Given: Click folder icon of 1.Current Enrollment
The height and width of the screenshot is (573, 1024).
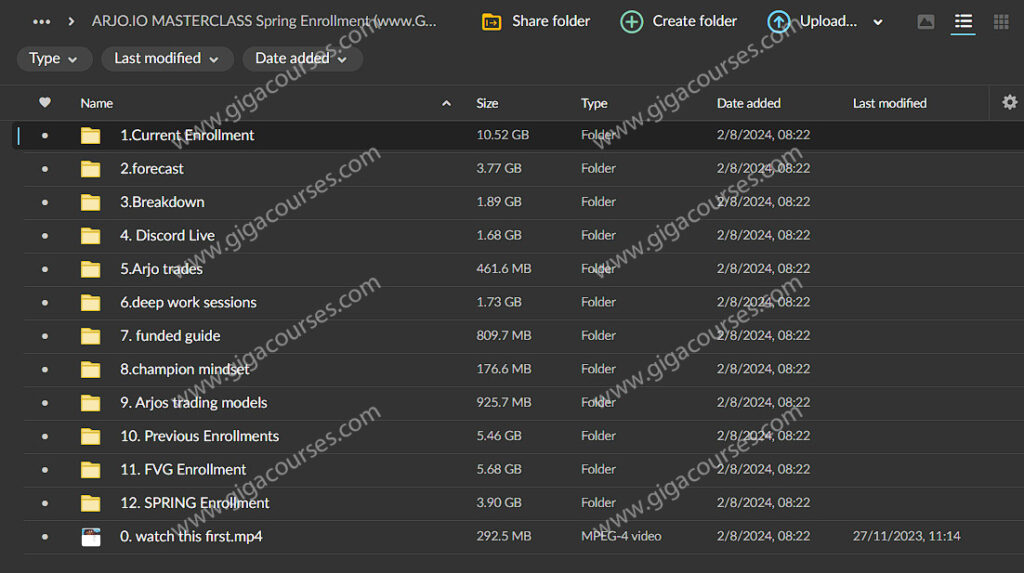Looking at the screenshot, I should (90, 135).
